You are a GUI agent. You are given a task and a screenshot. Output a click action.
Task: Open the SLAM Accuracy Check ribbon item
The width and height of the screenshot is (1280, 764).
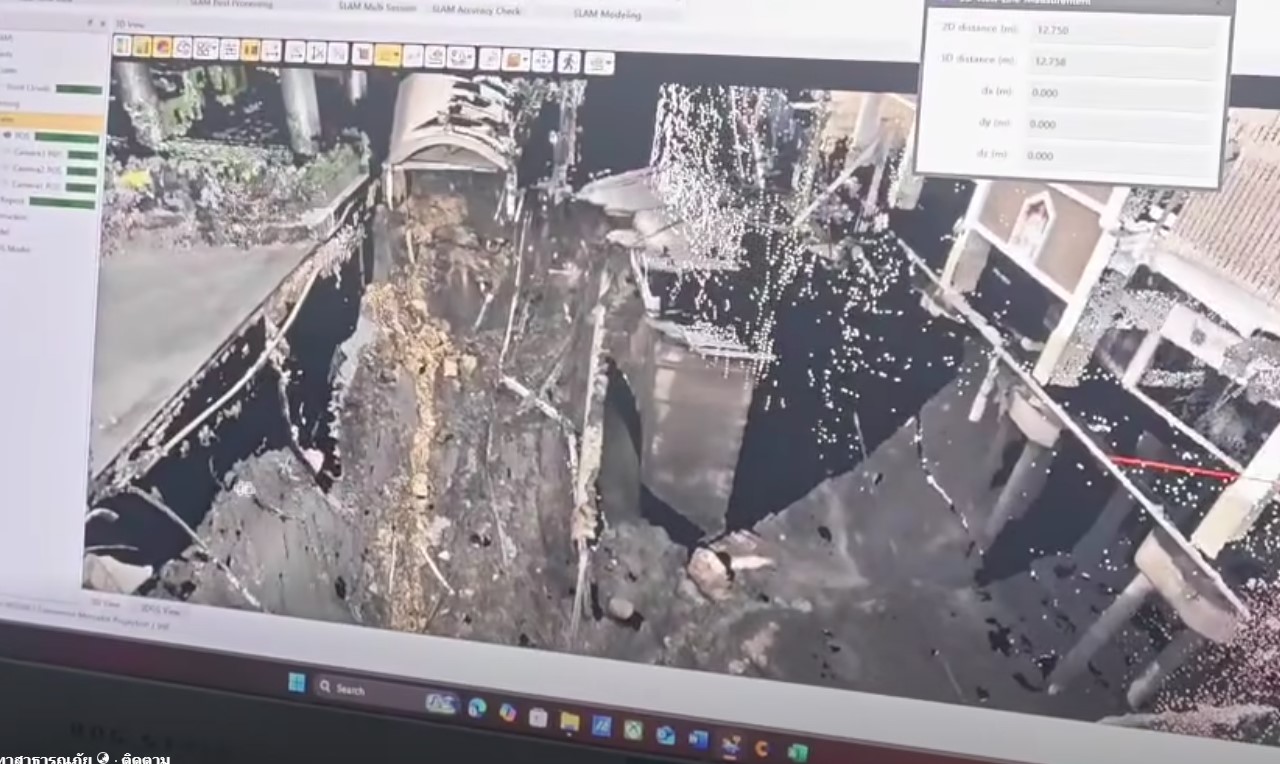tap(477, 9)
